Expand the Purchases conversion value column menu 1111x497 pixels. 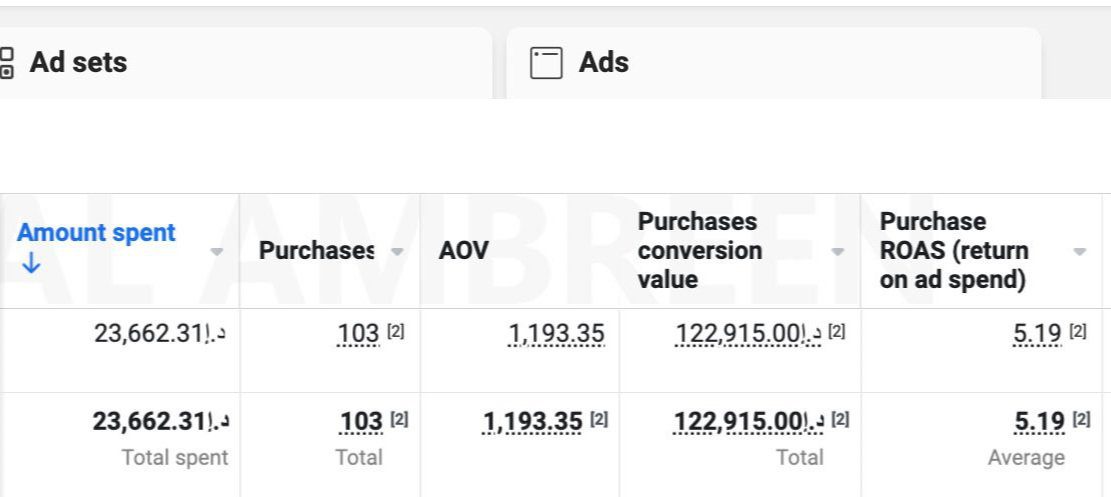[x=837, y=251]
